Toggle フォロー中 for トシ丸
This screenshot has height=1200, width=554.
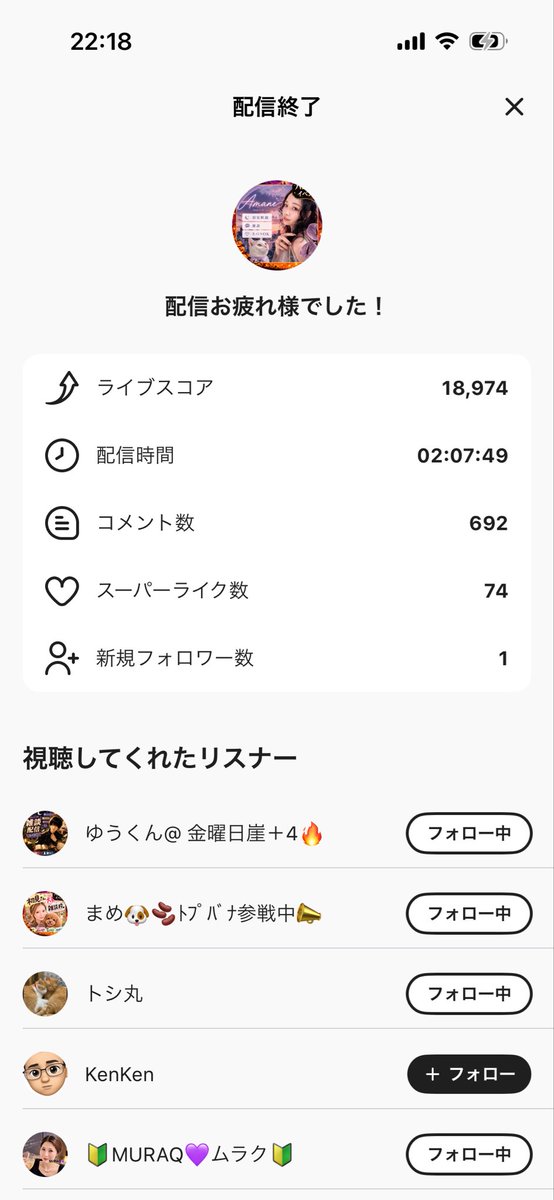[469, 994]
